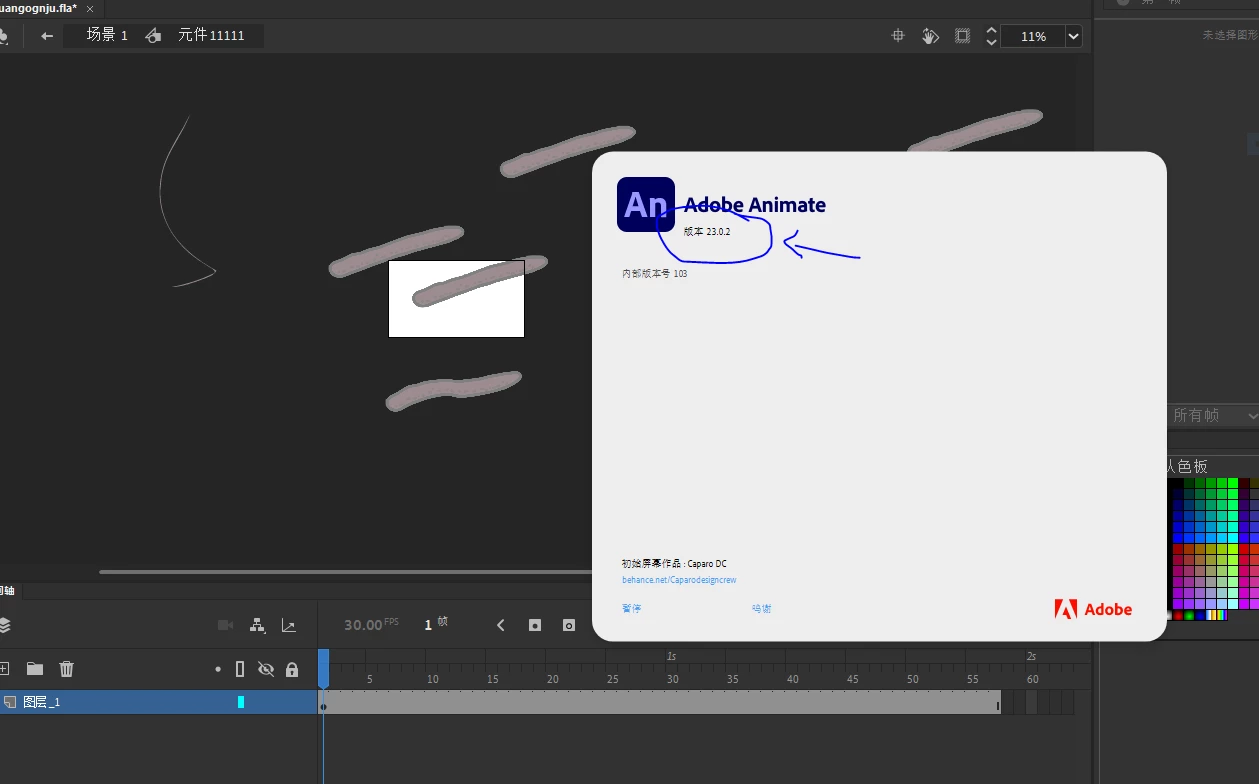Image resolution: width=1259 pixels, height=784 pixels.
Task: Select the 图层_1 layer
Action: pyautogui.click(x=158, y=702)
